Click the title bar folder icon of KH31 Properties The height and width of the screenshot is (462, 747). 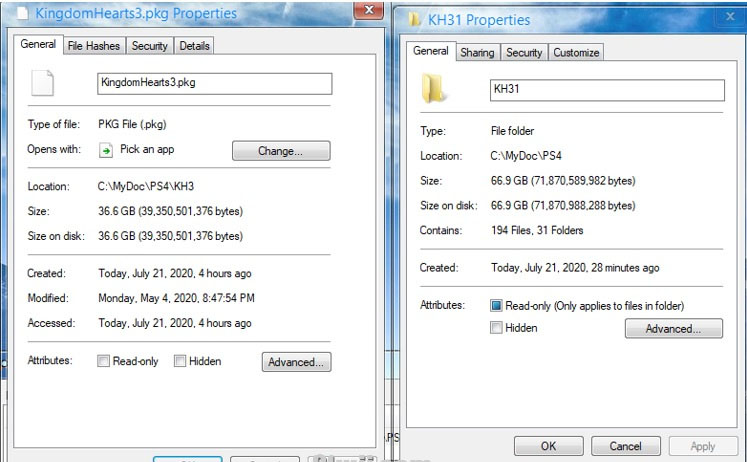coord(414,19)
